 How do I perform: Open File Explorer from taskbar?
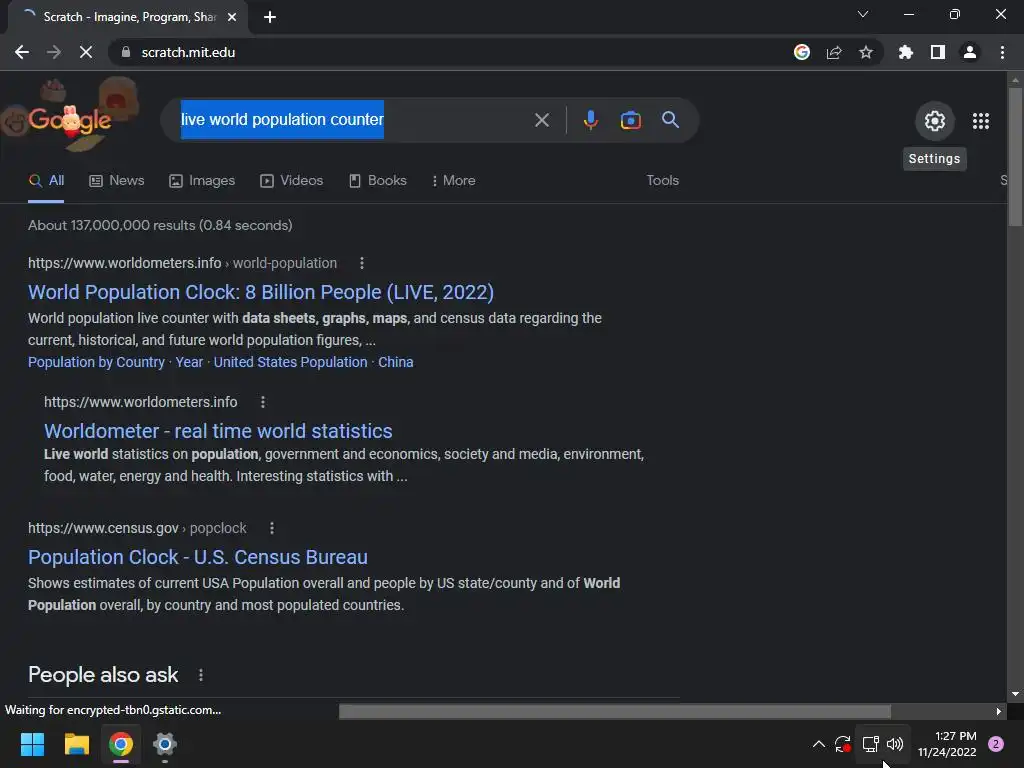[76, 744]
